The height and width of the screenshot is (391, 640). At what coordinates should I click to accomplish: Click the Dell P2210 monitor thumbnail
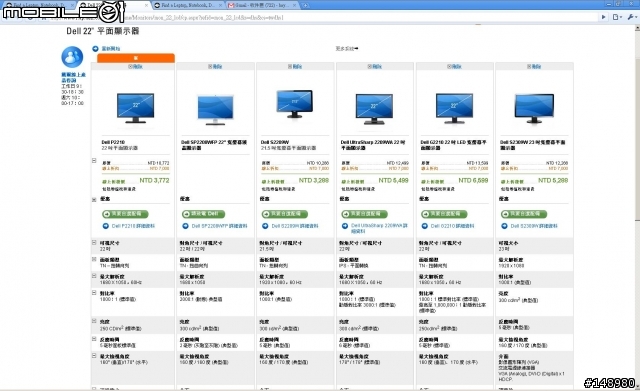(x=136, y=108)
